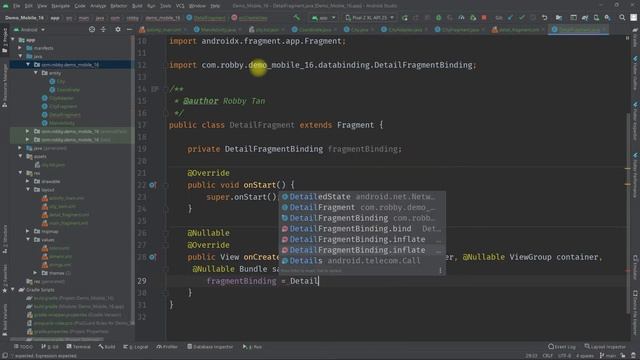Image resolution: width=640 pixels, height=360 pixels.
Task: Click the UTF-8 encoding in status bar
Action: pyautogui.click(x=565, y=356)
